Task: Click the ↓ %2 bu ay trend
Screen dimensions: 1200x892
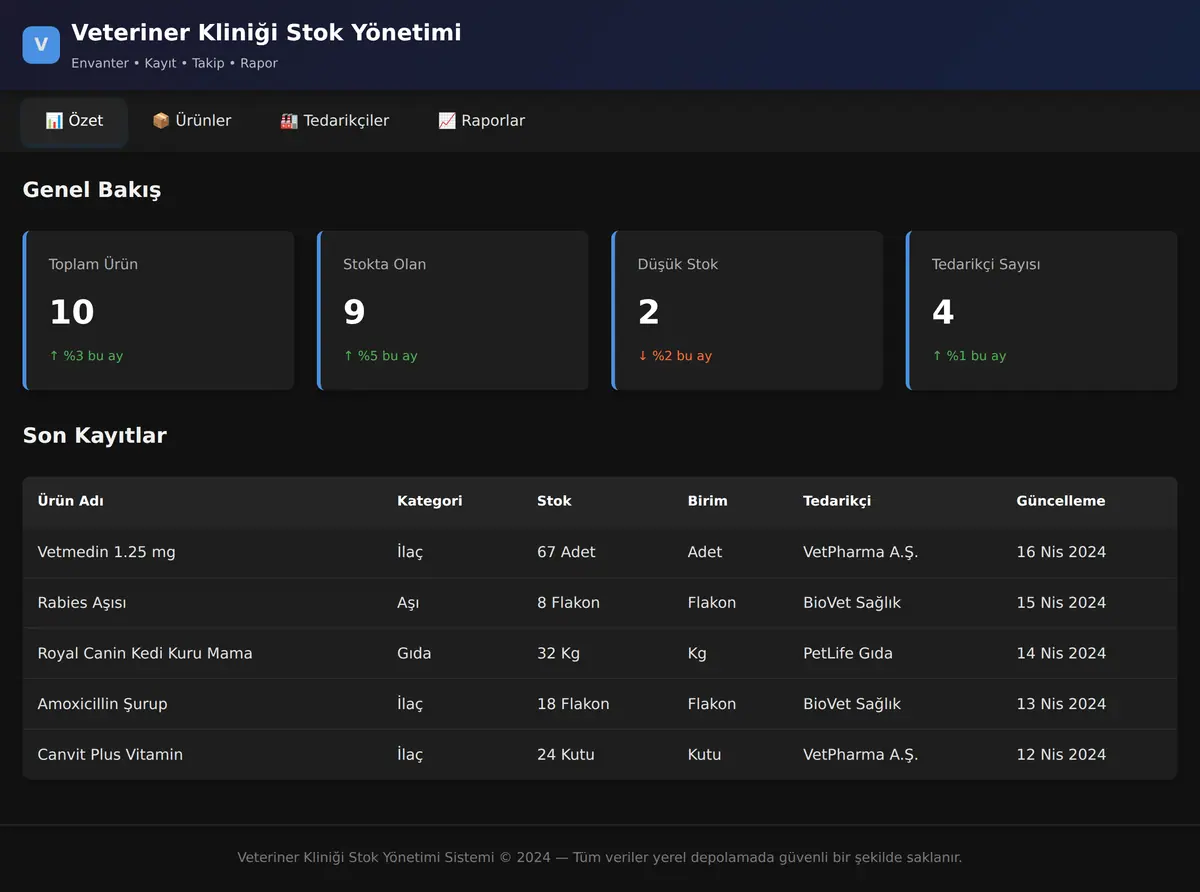Action: click(x=675, y=356)
